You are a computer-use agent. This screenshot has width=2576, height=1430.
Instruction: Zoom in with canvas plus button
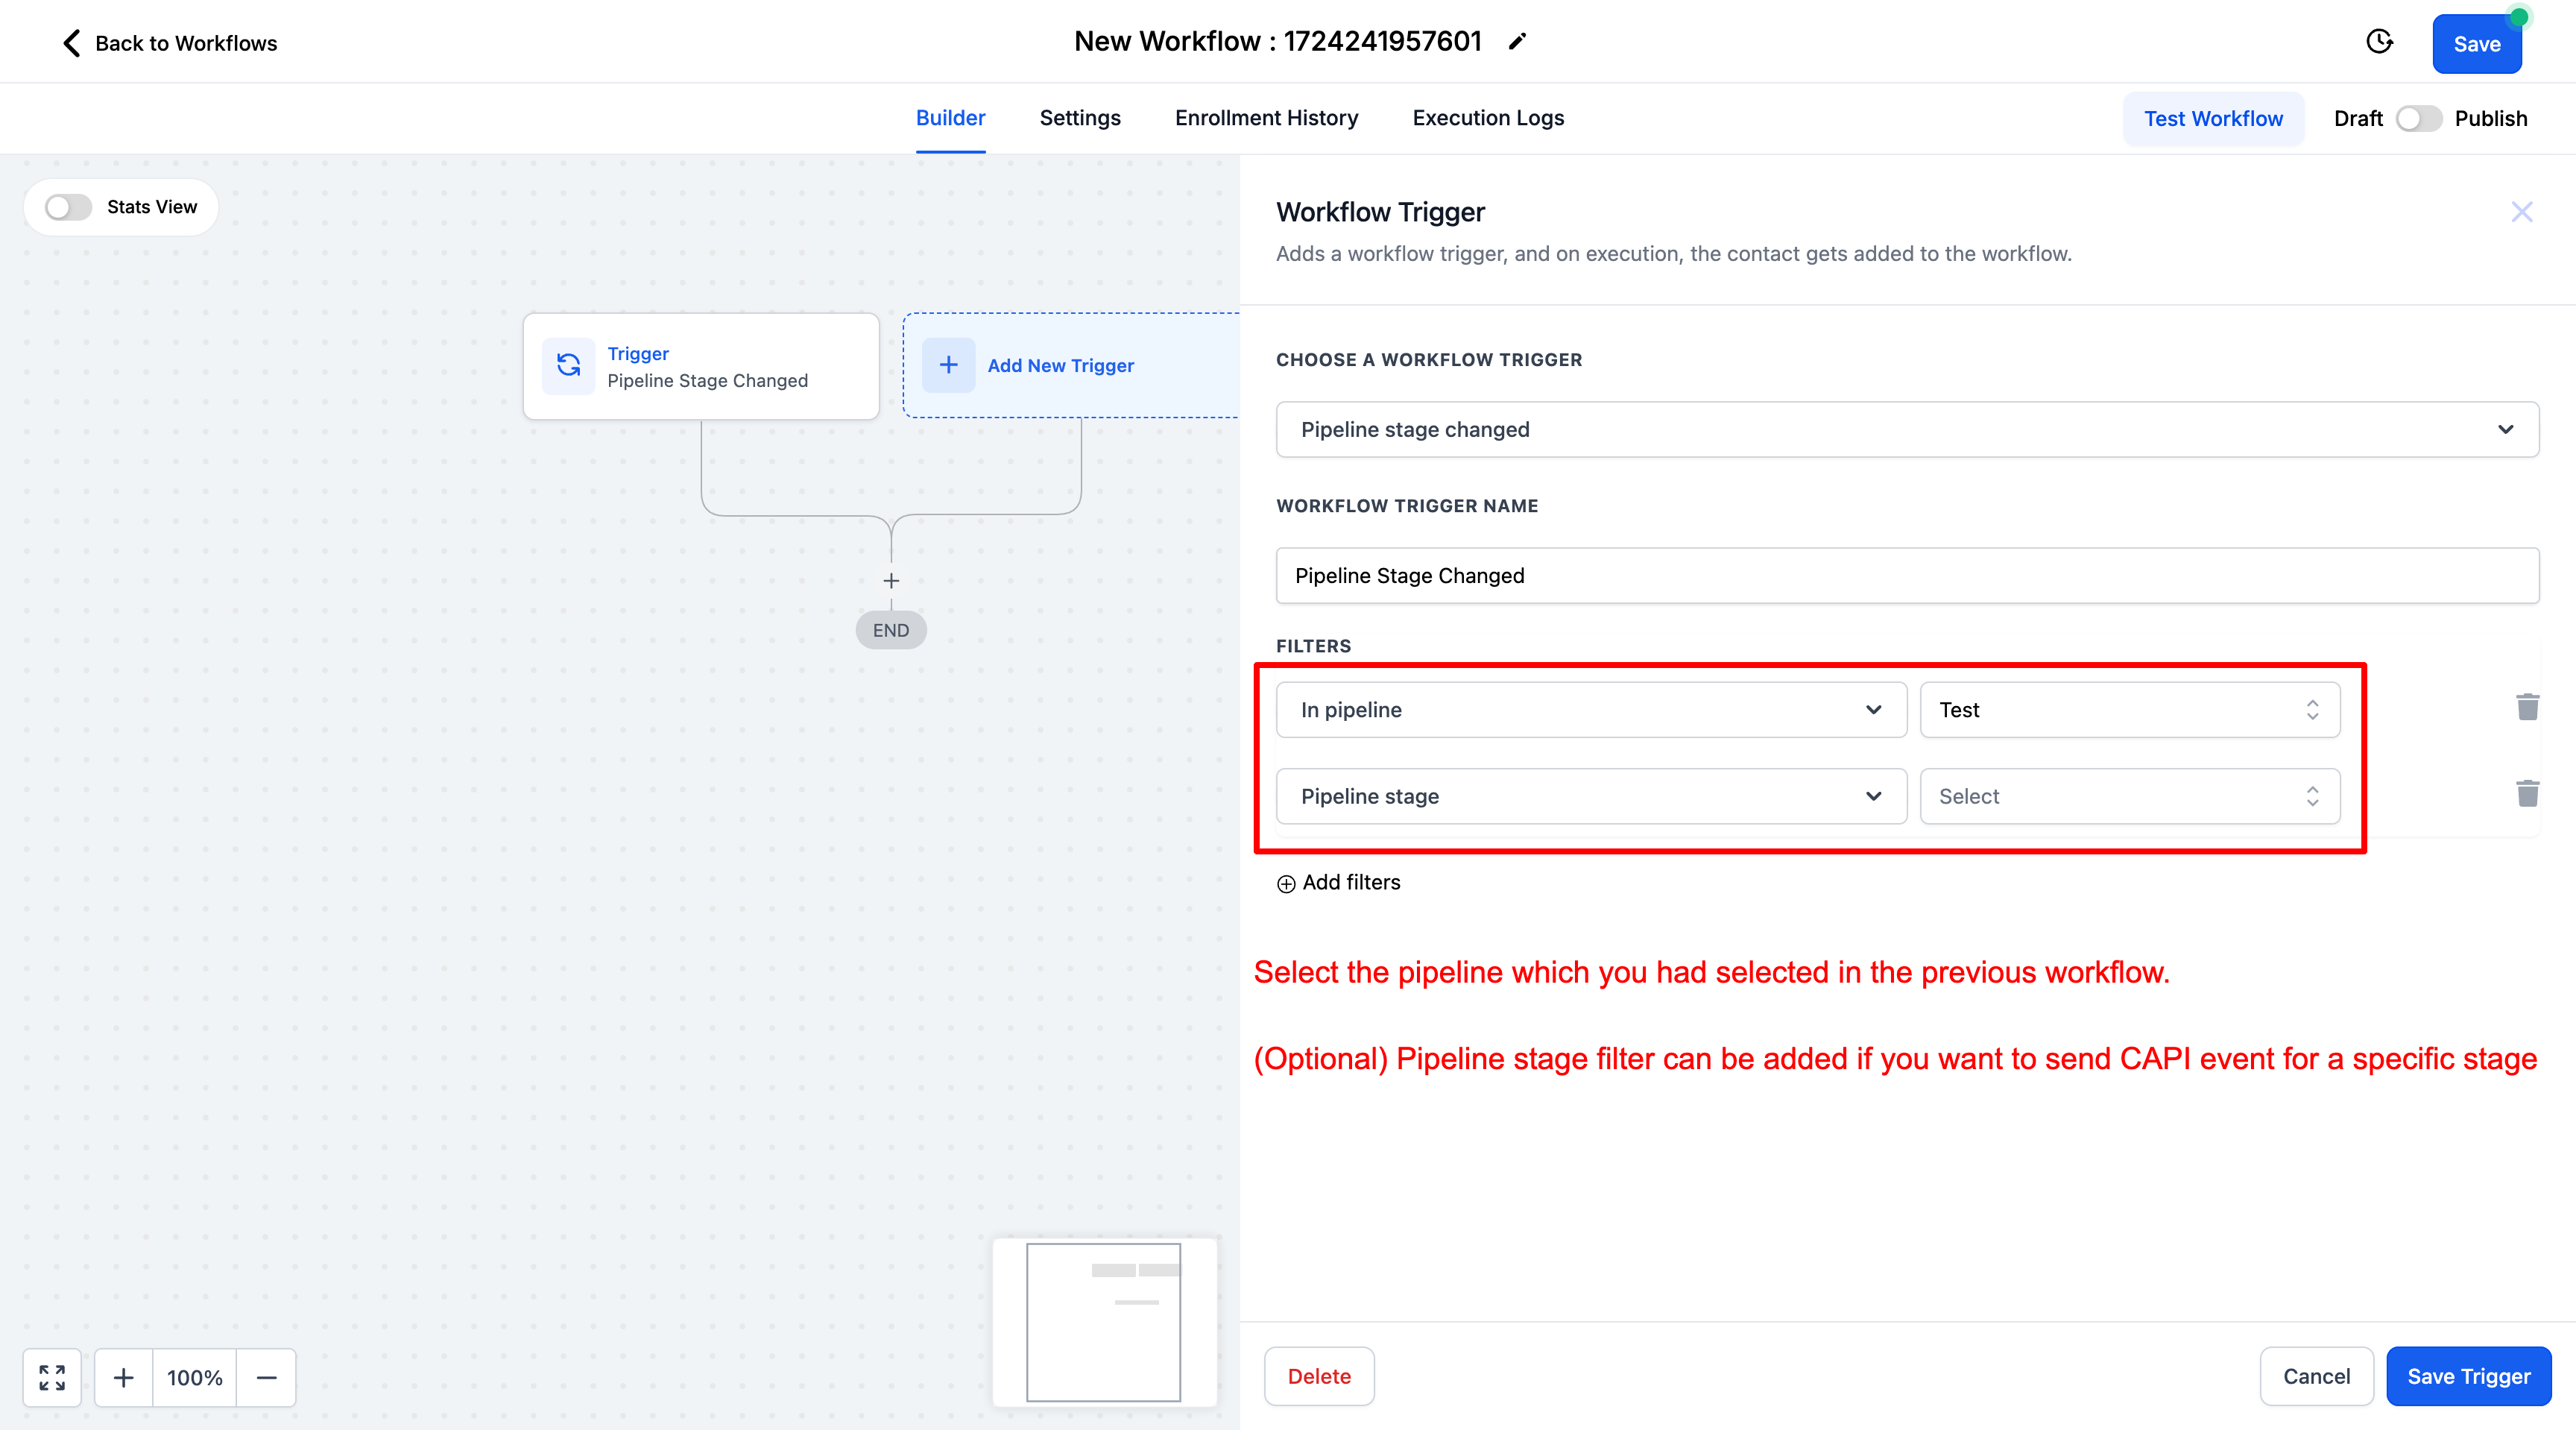point(123,1377)
